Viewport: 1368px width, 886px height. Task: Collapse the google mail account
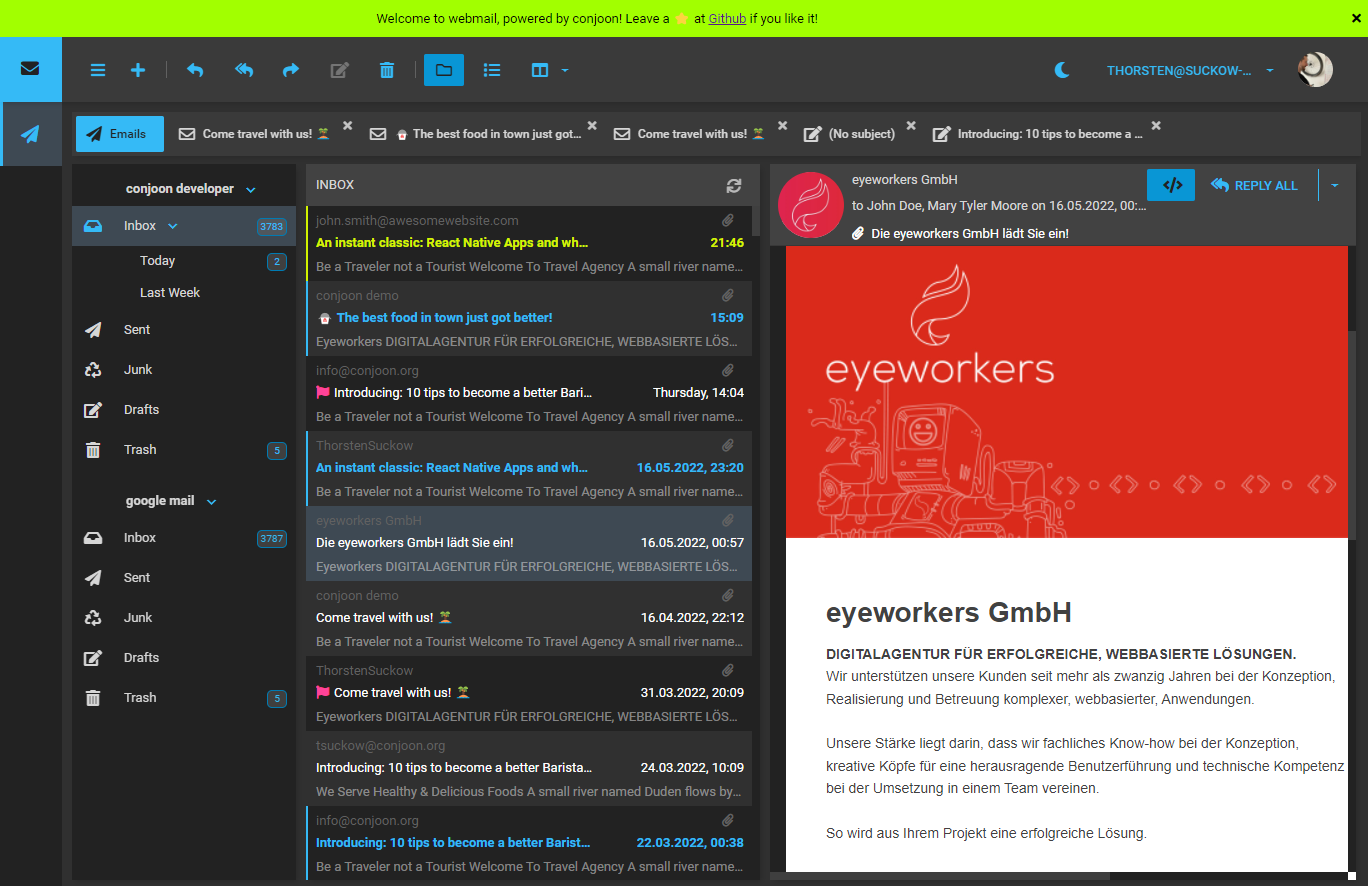[211, 502]
